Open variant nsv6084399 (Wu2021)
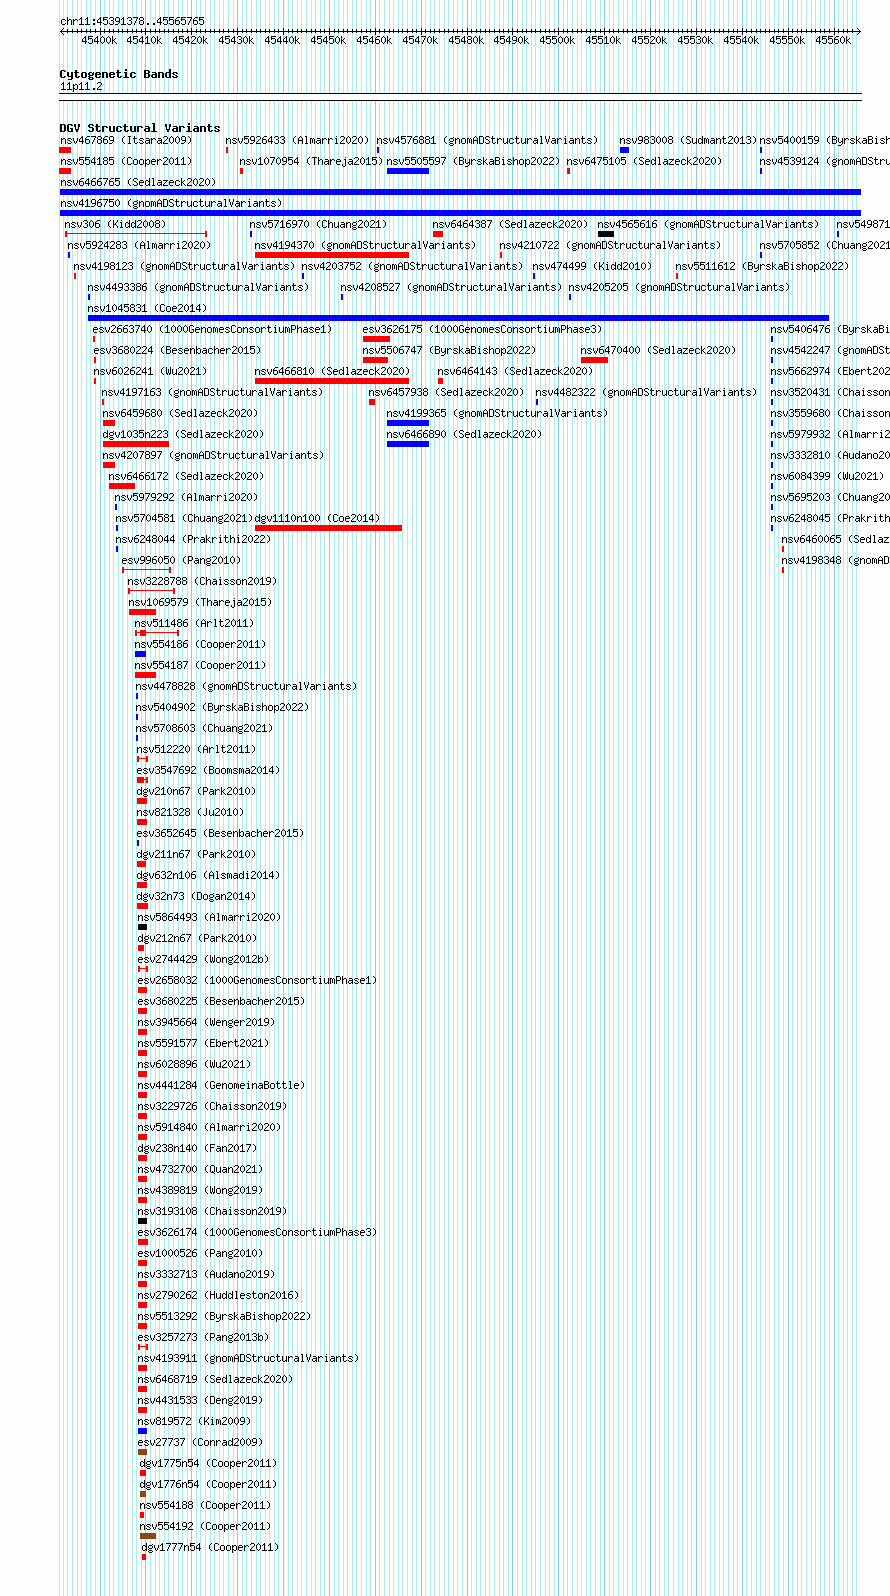The width and height of the screenshot is (890, 1596). 827,476
